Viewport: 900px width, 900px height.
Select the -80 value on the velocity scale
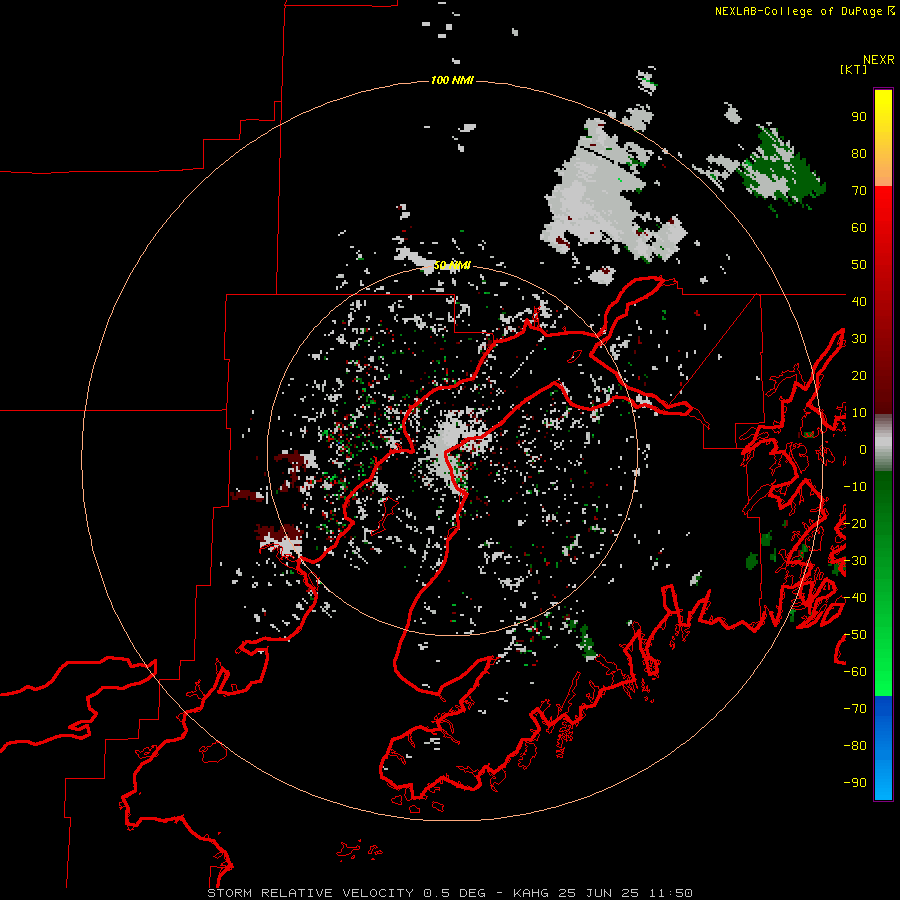click(x=855, y=746)
